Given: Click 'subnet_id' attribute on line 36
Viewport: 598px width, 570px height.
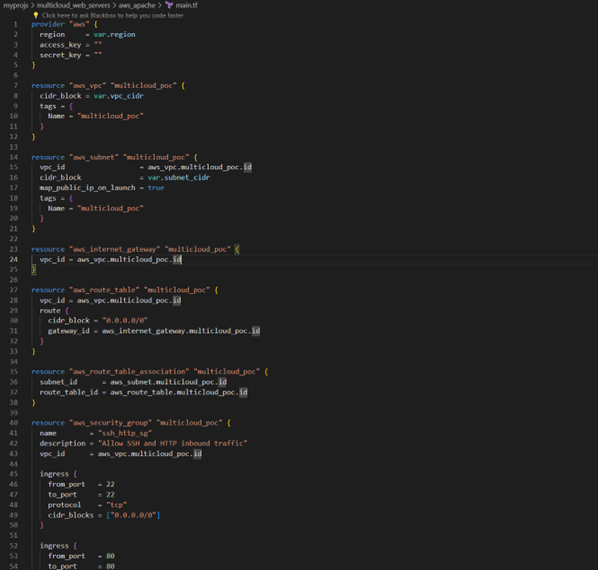Looking at the screenshot, I should pyautogui.click(x=58, y=382).
